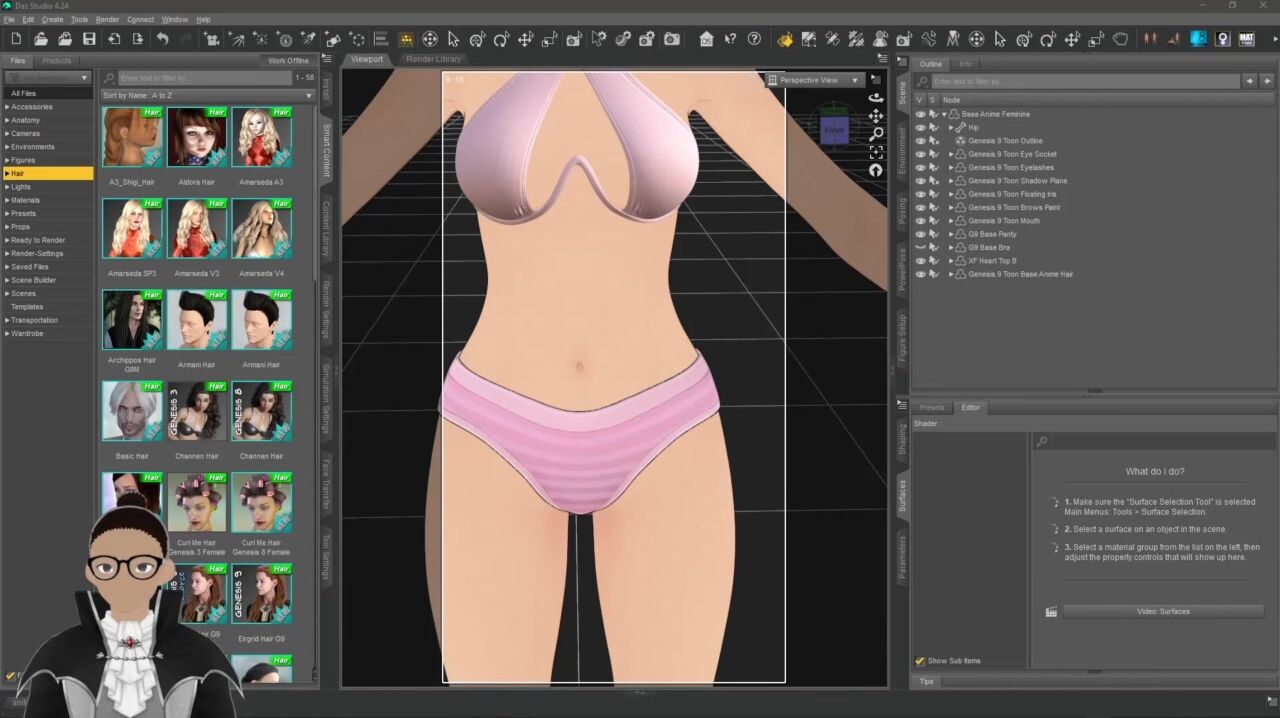Click the New file icon in toolbar
Image resolution: width=1280 pixels, height=718 pixels.
click(x=16, y=39)
